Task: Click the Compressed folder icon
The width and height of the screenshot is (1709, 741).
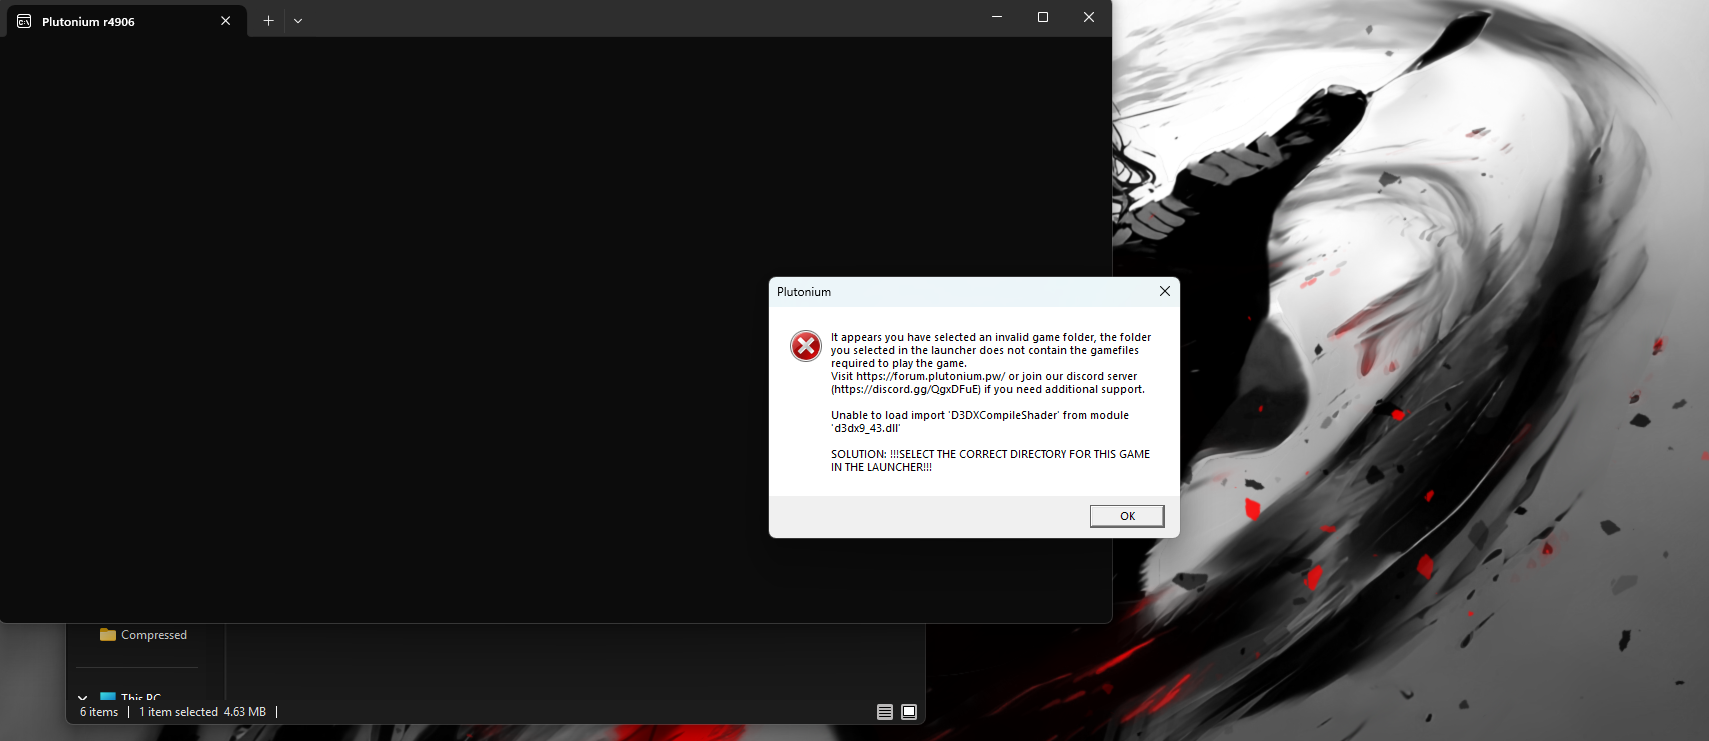Action: pos(108,635)
